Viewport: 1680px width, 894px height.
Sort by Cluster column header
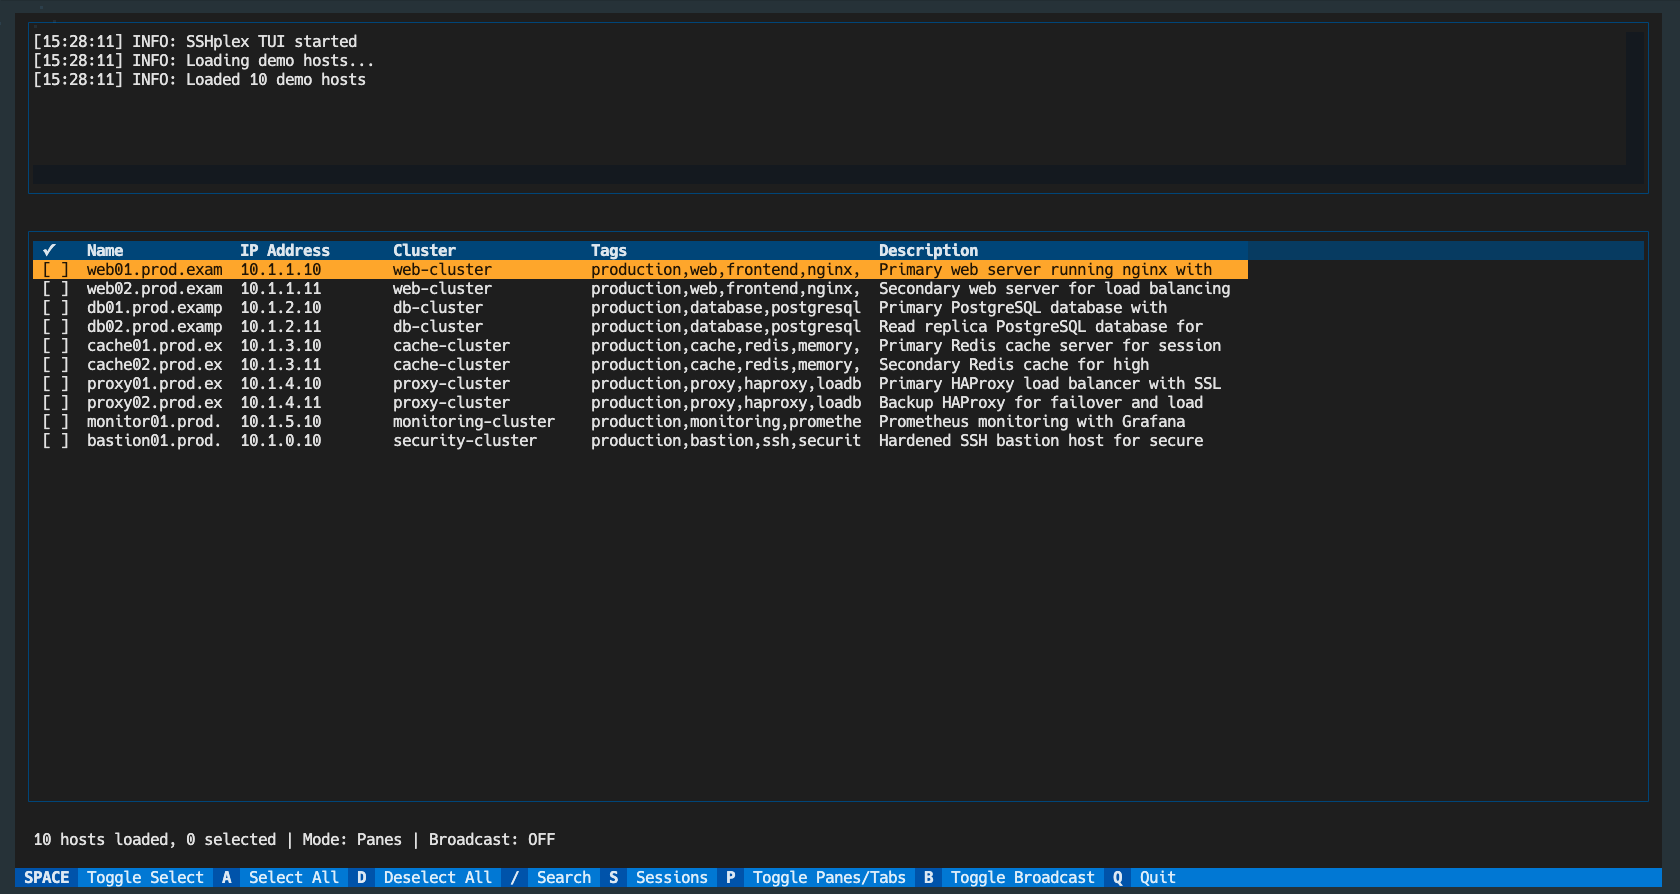pos(424,251)
